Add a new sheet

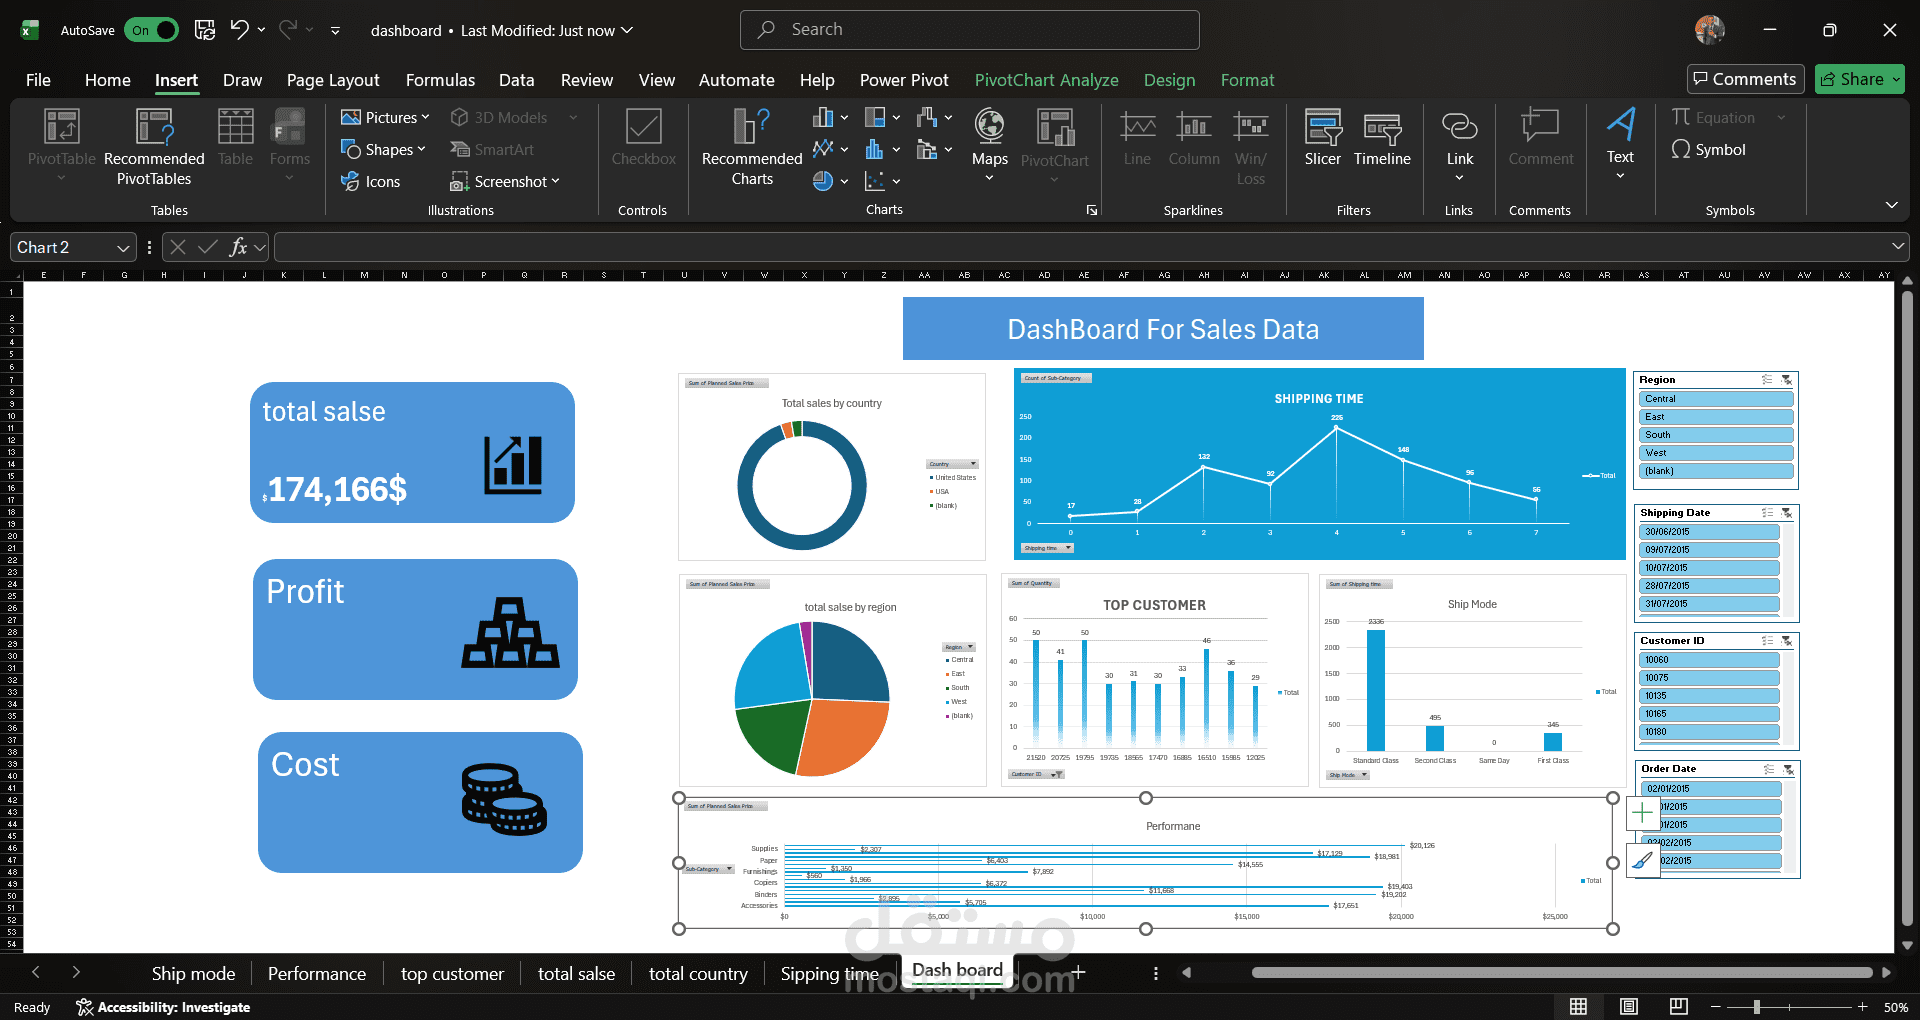click(x=1078, y=972)
